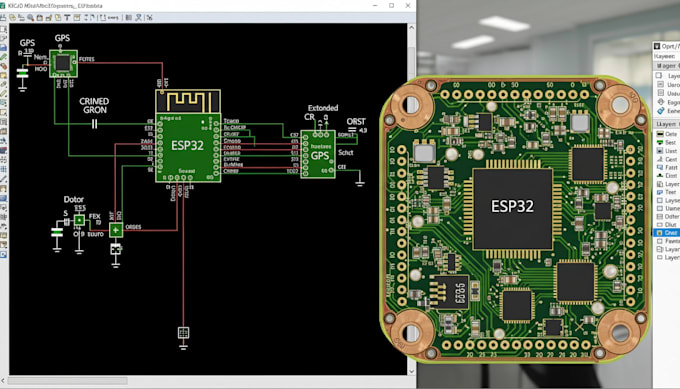The width and height of the screenshot is (680, 389).
Task: Click the red-orange tool icon in left toolbar
Action: click(3, 66)
